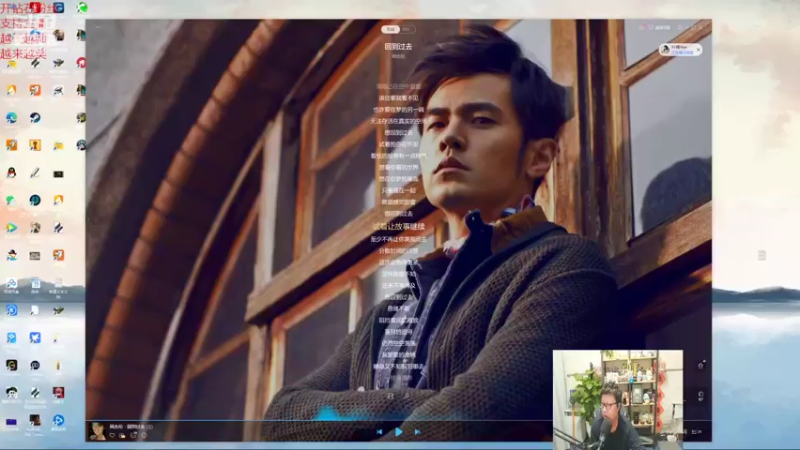800x450 pixels.
Task: Click the heart icon in the top-right toolbar
Action: 651,27
